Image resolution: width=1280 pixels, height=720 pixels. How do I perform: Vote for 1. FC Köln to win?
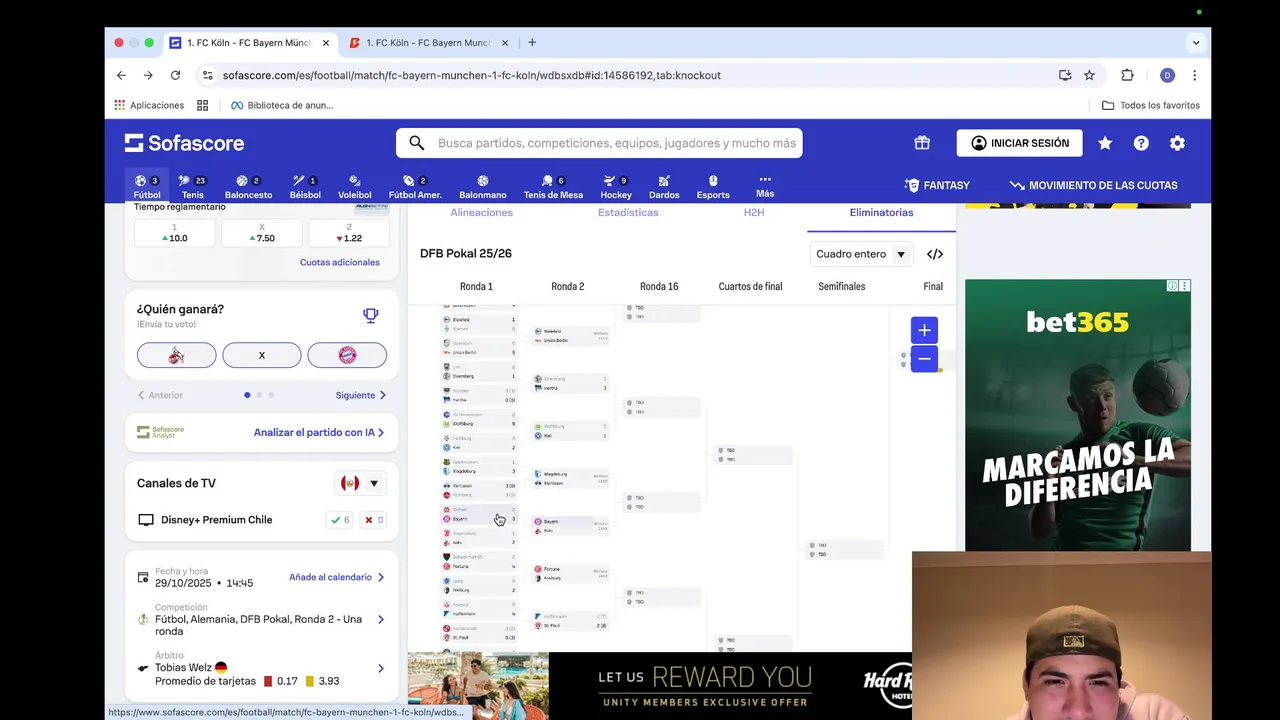(176, 355)
